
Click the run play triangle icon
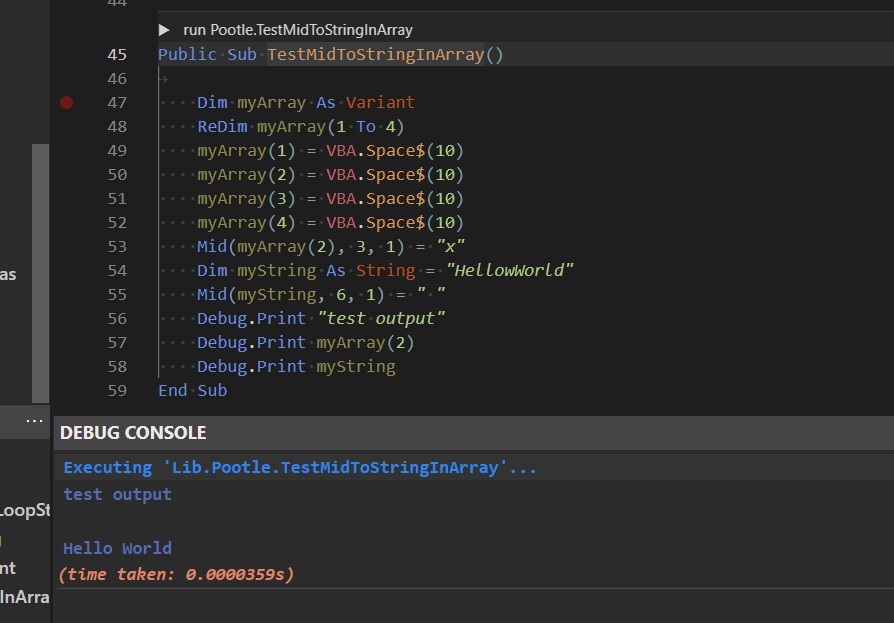[x=164, y=30]
